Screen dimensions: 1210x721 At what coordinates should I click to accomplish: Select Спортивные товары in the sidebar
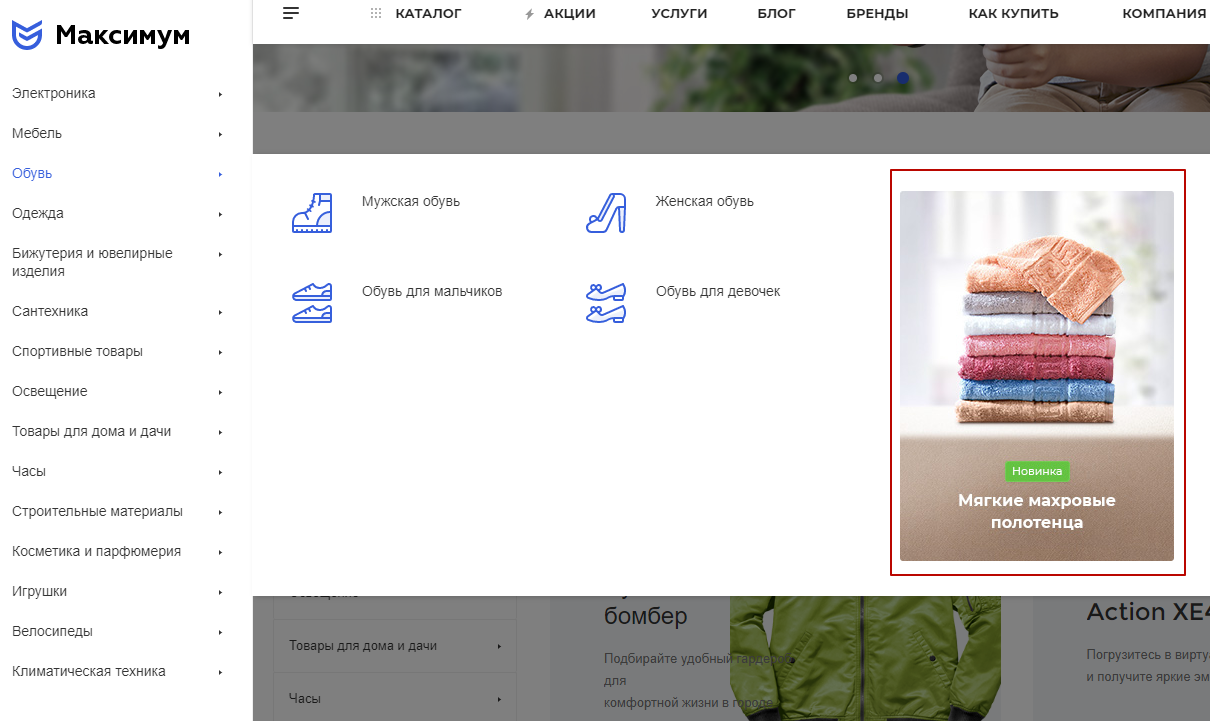tap(77, 351)
